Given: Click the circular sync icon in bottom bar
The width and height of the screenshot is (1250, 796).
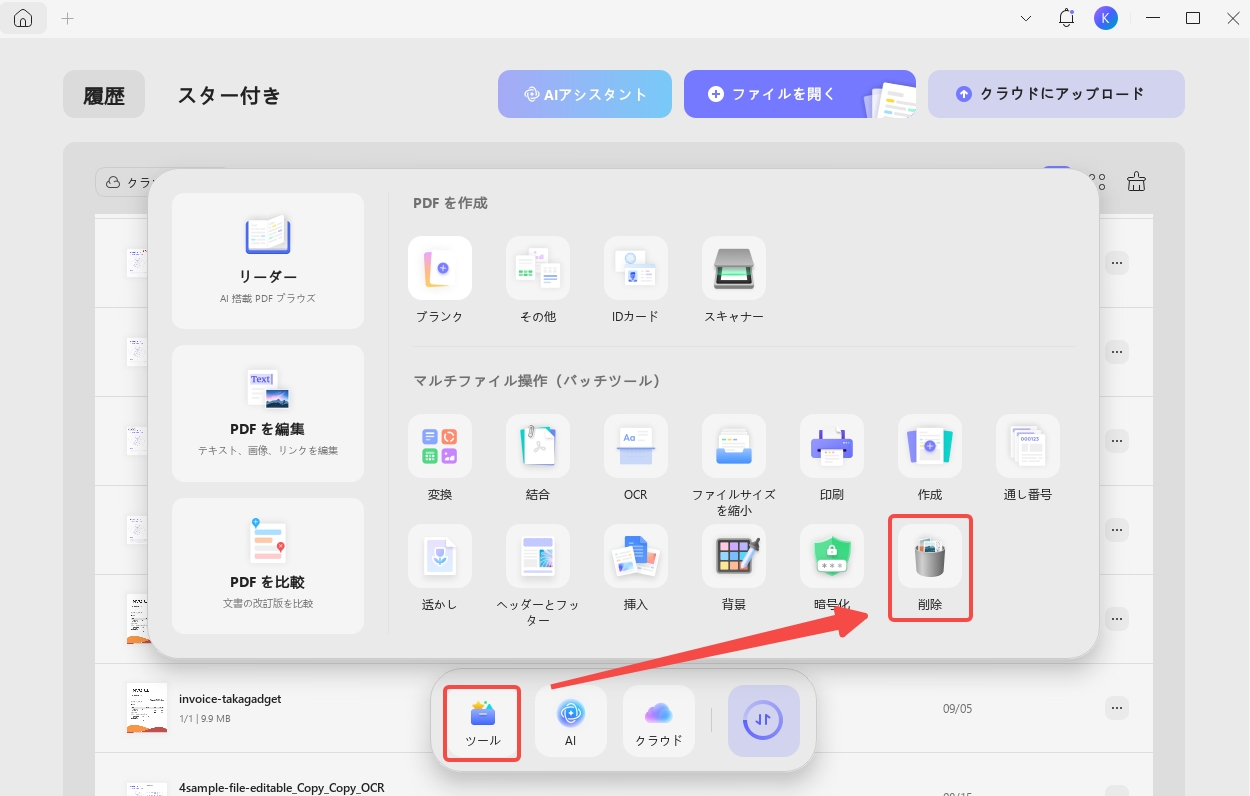Looking at the screenshot, I should (764, 721).
